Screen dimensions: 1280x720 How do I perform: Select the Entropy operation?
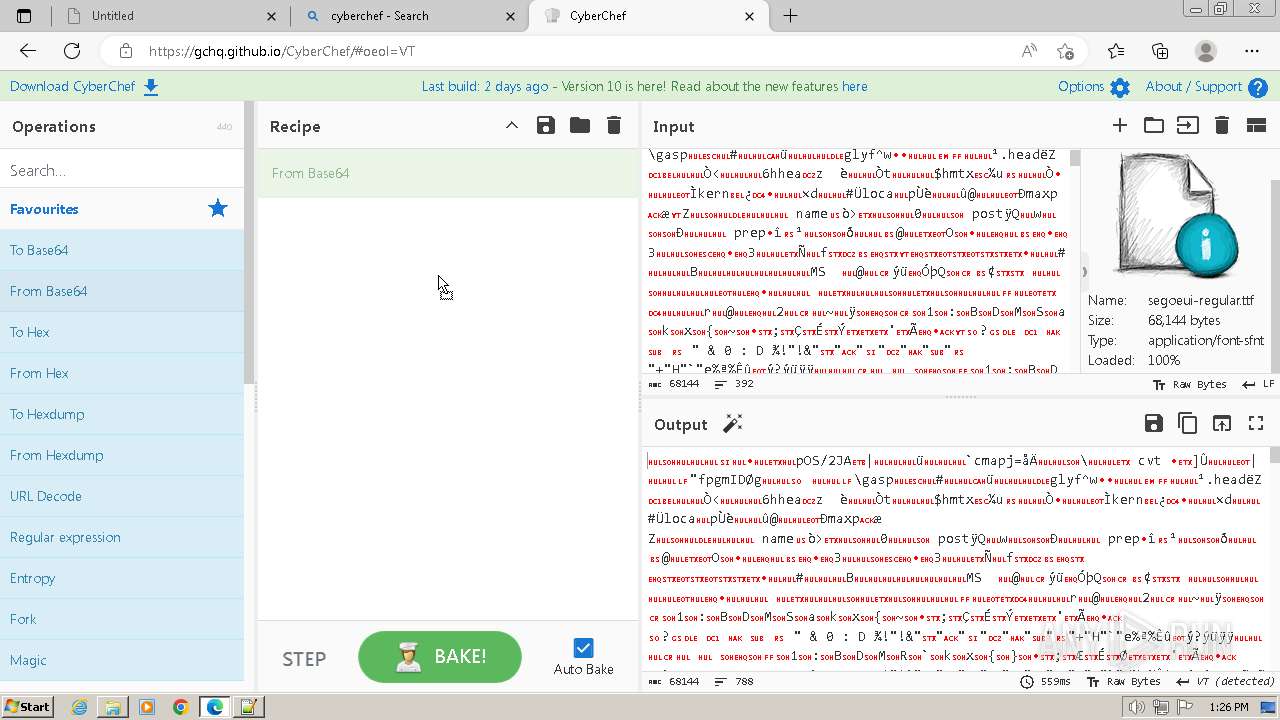[x=122, y=578]
